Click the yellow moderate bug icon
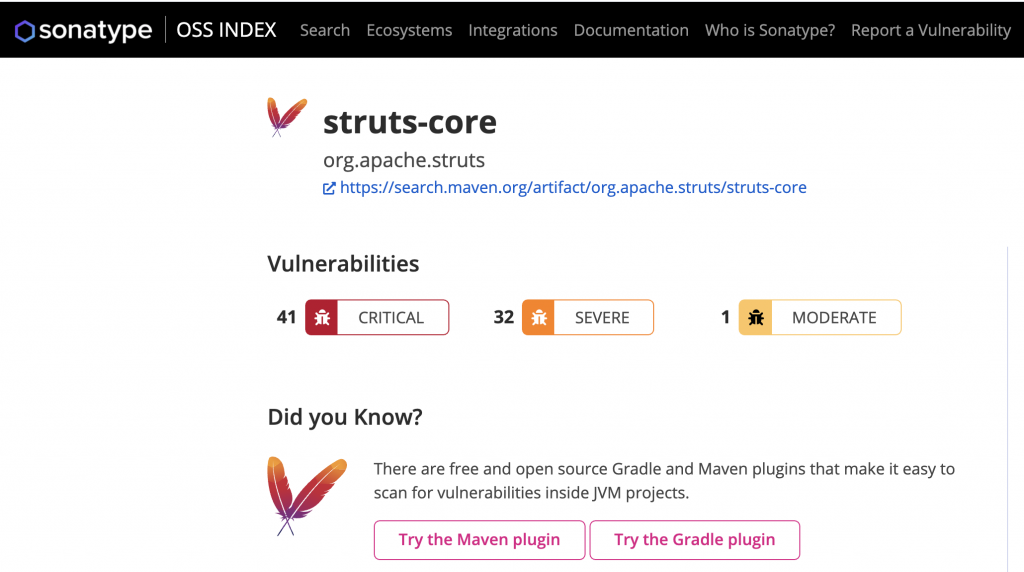 coord(756,317)
